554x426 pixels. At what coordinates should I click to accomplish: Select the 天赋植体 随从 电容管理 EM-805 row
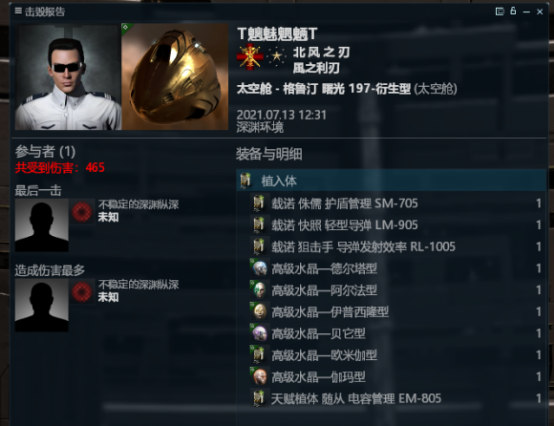(x=397, y=398)
